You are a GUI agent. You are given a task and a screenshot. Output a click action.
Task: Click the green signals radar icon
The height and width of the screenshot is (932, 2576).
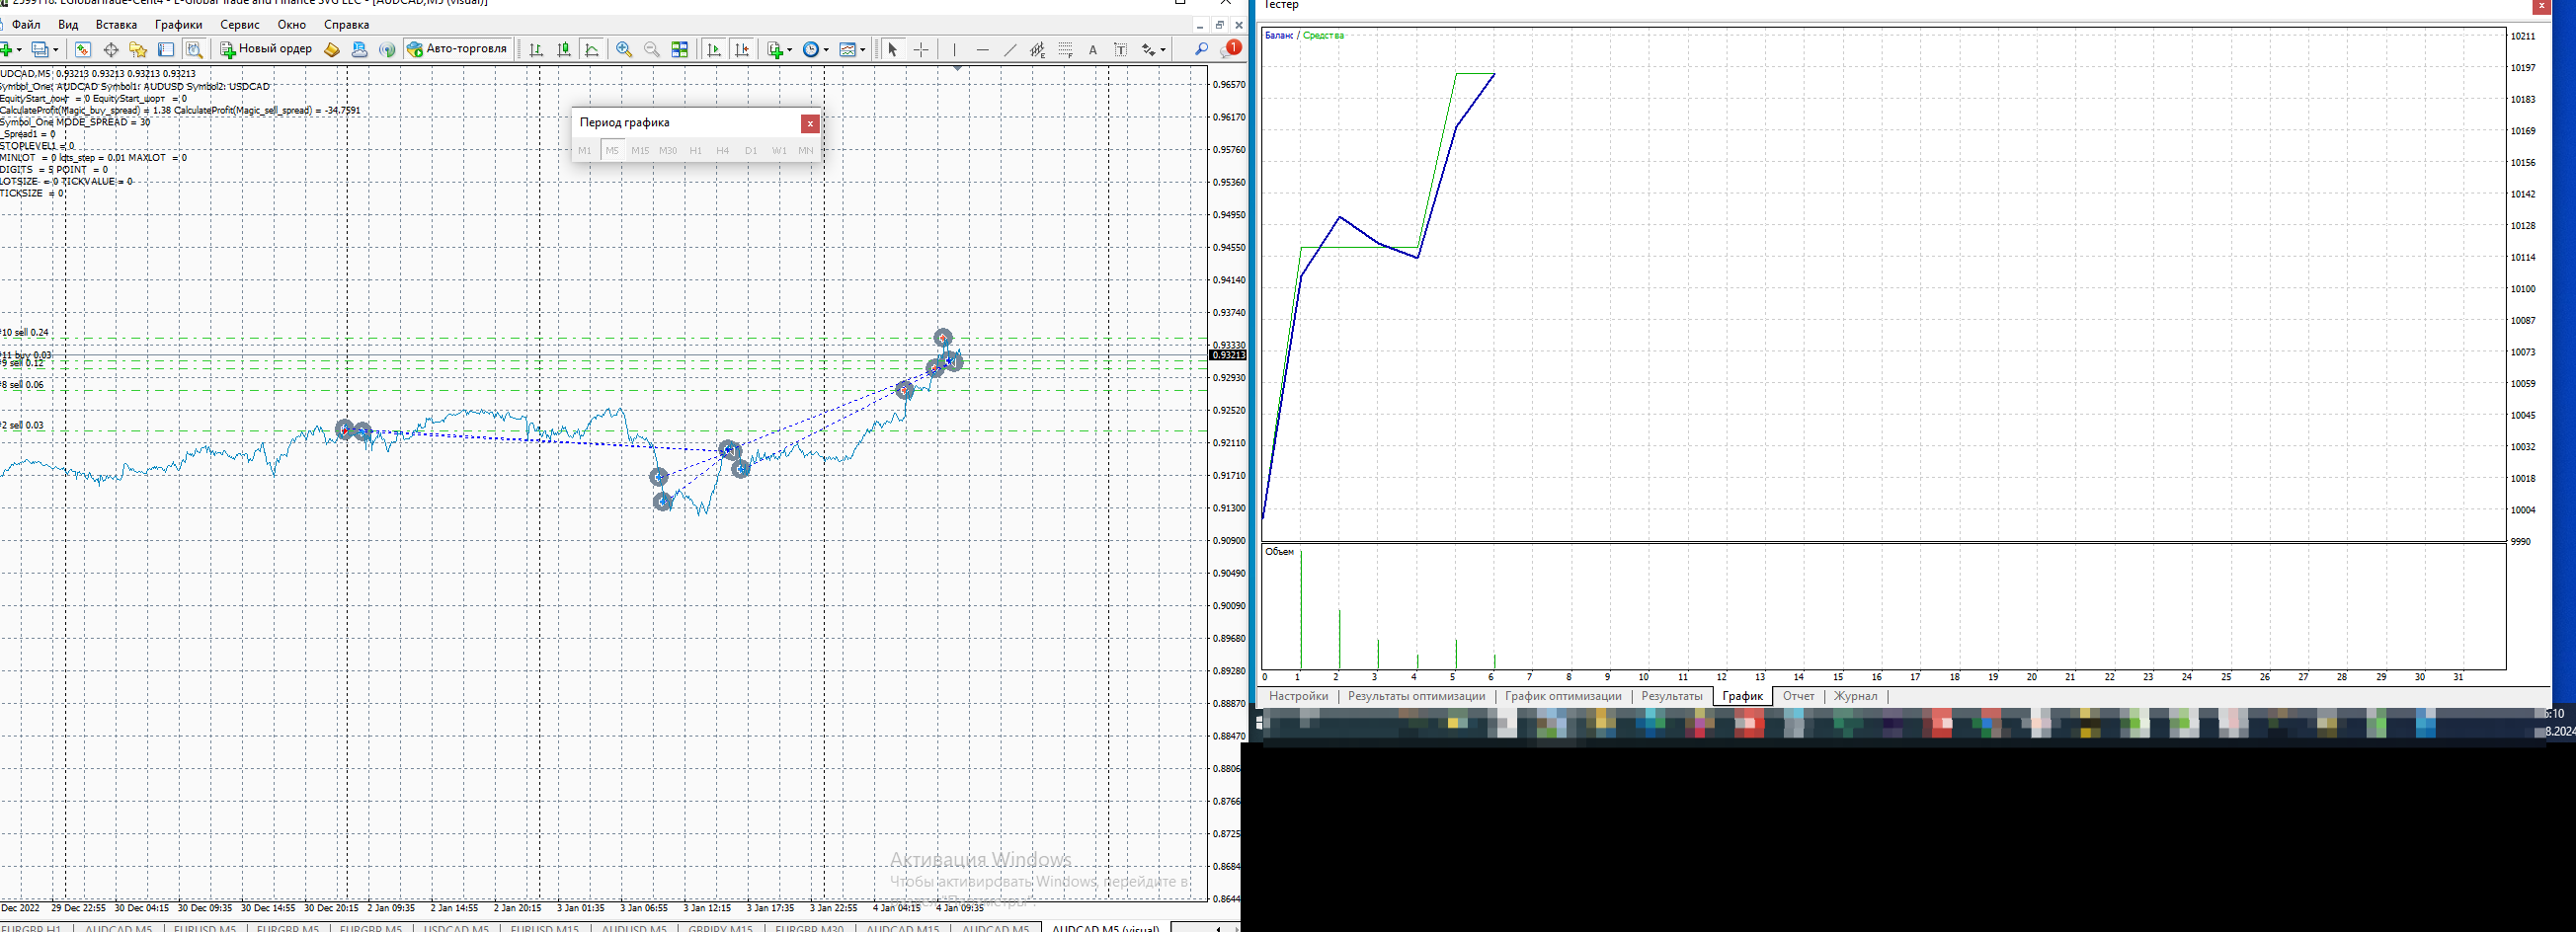tap(388, 49)
